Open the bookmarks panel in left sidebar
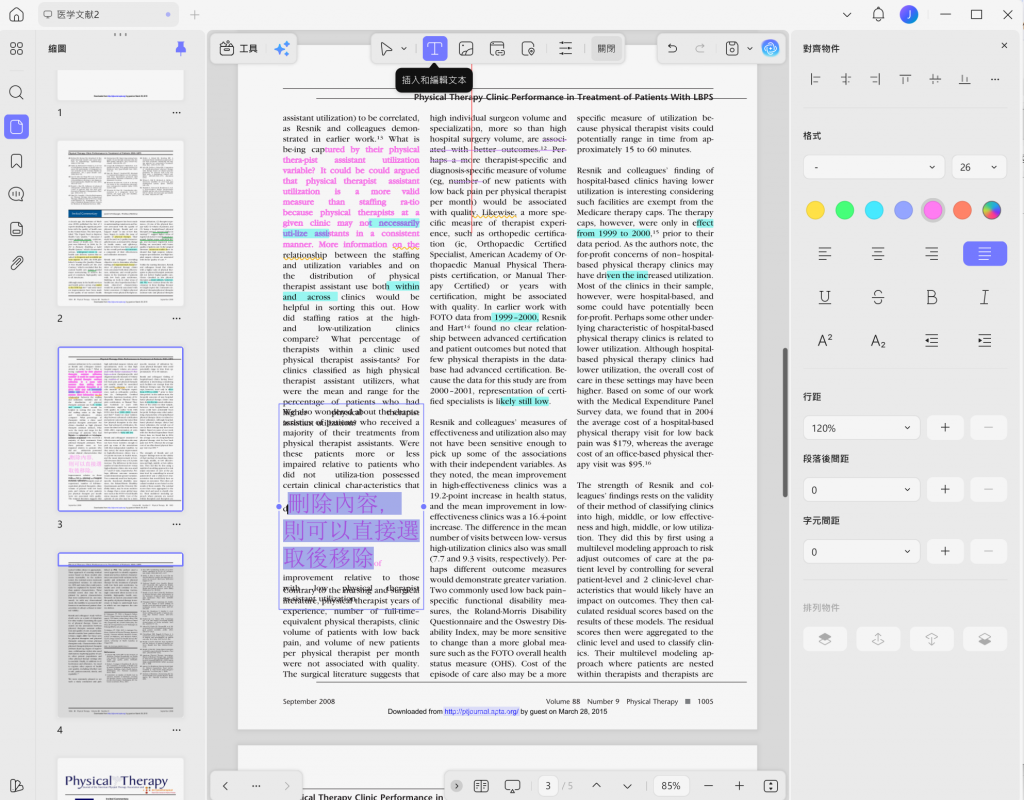1024x800 pixels. (16, 161)
